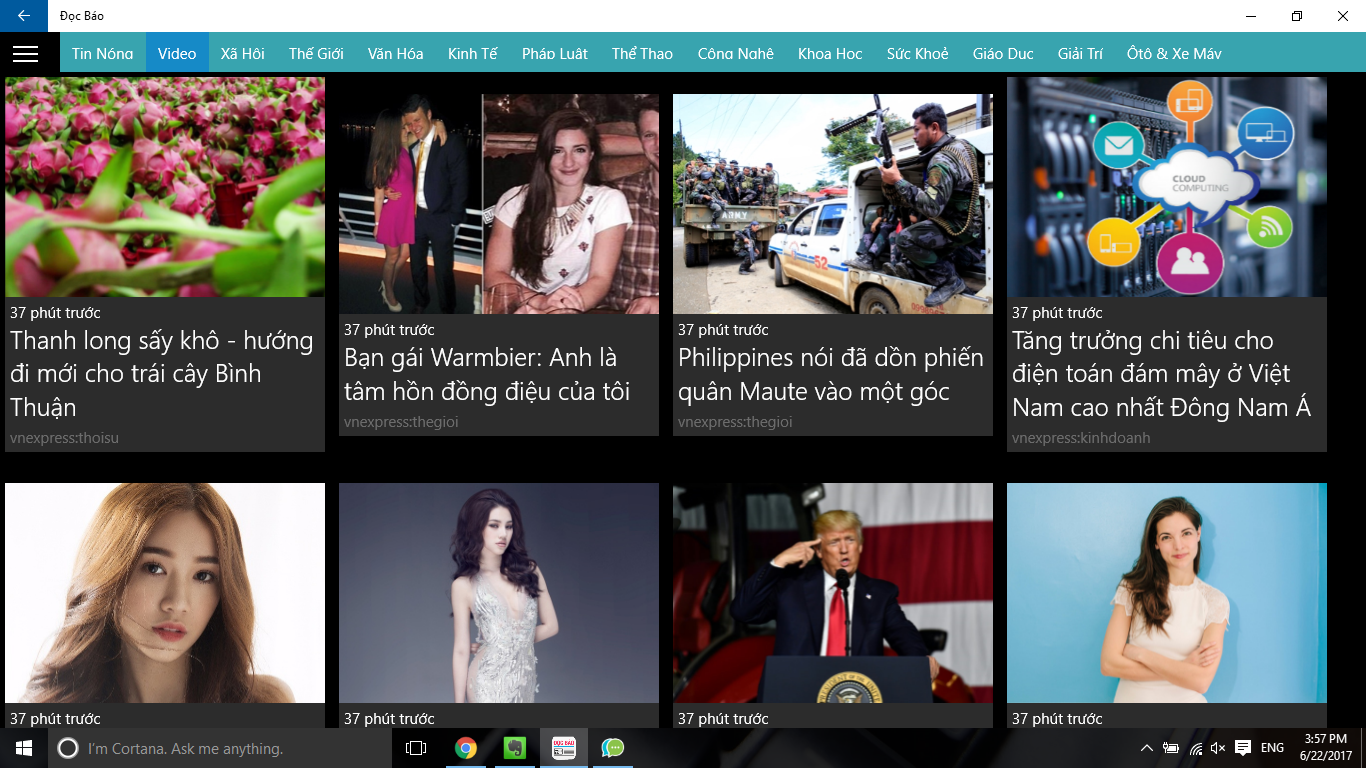Open the hamburger menu

pos(25,54)
